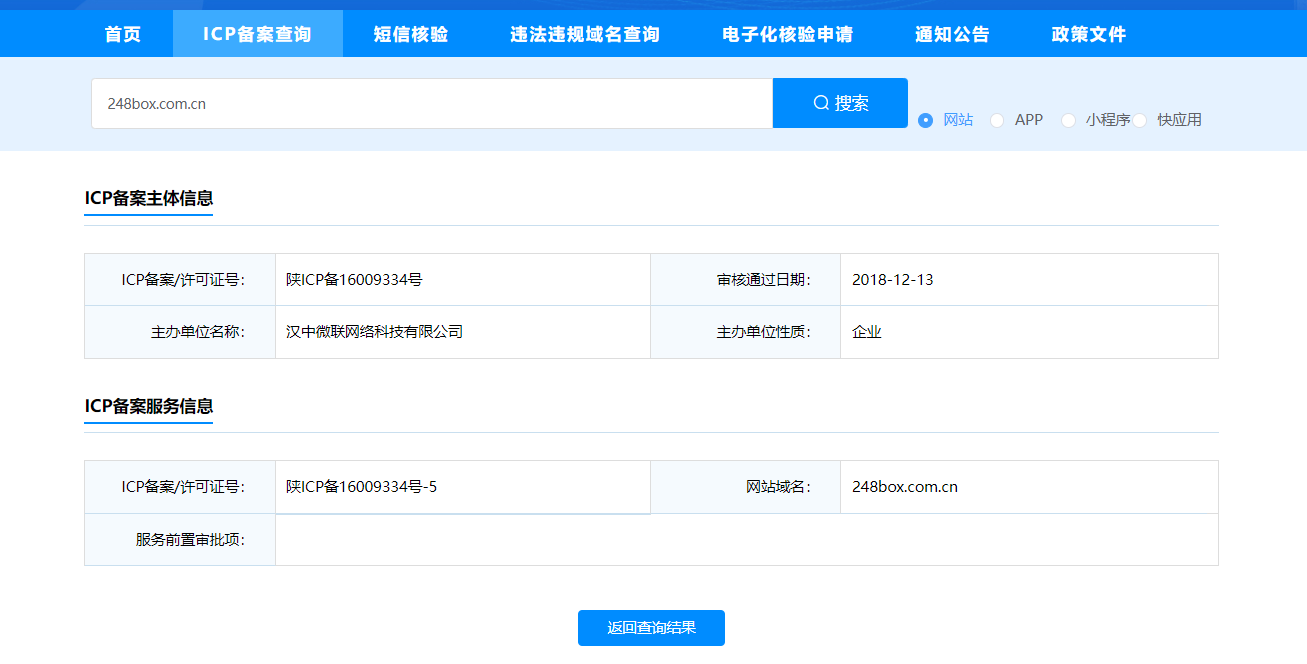Click 返回查询结果 button

click(651, 628)
